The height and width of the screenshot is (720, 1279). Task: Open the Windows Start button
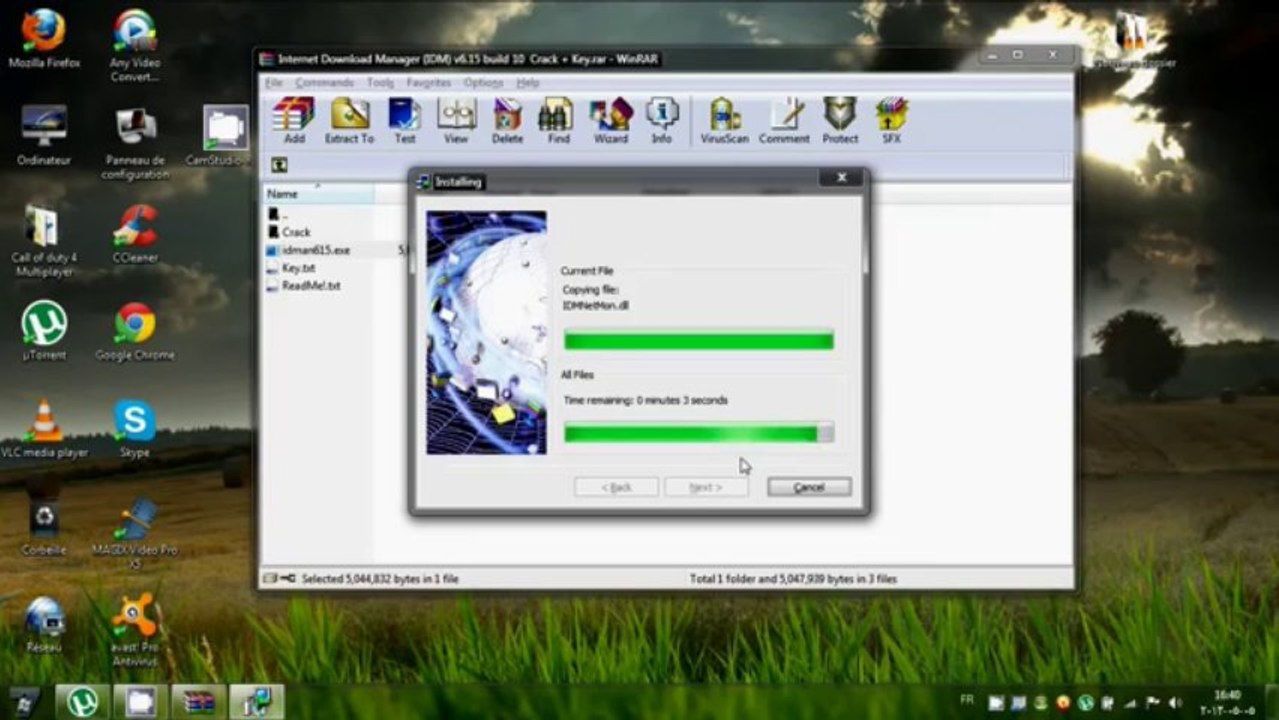coord(24,701)
